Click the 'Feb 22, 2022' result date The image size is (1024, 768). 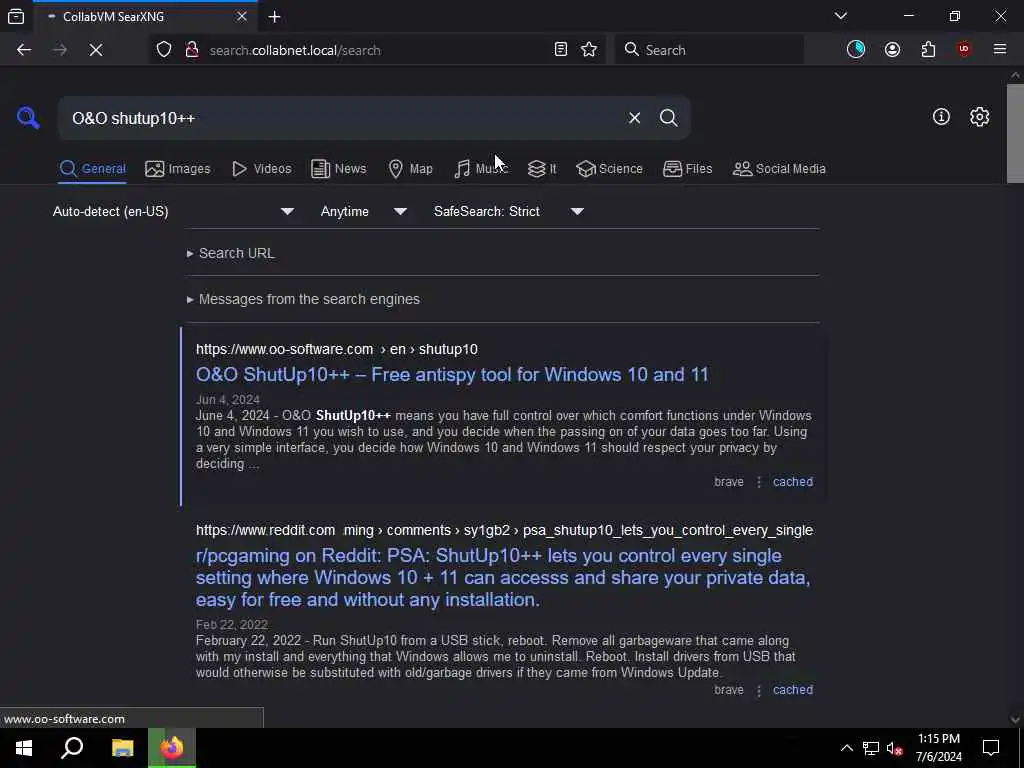tap(232, 625)
